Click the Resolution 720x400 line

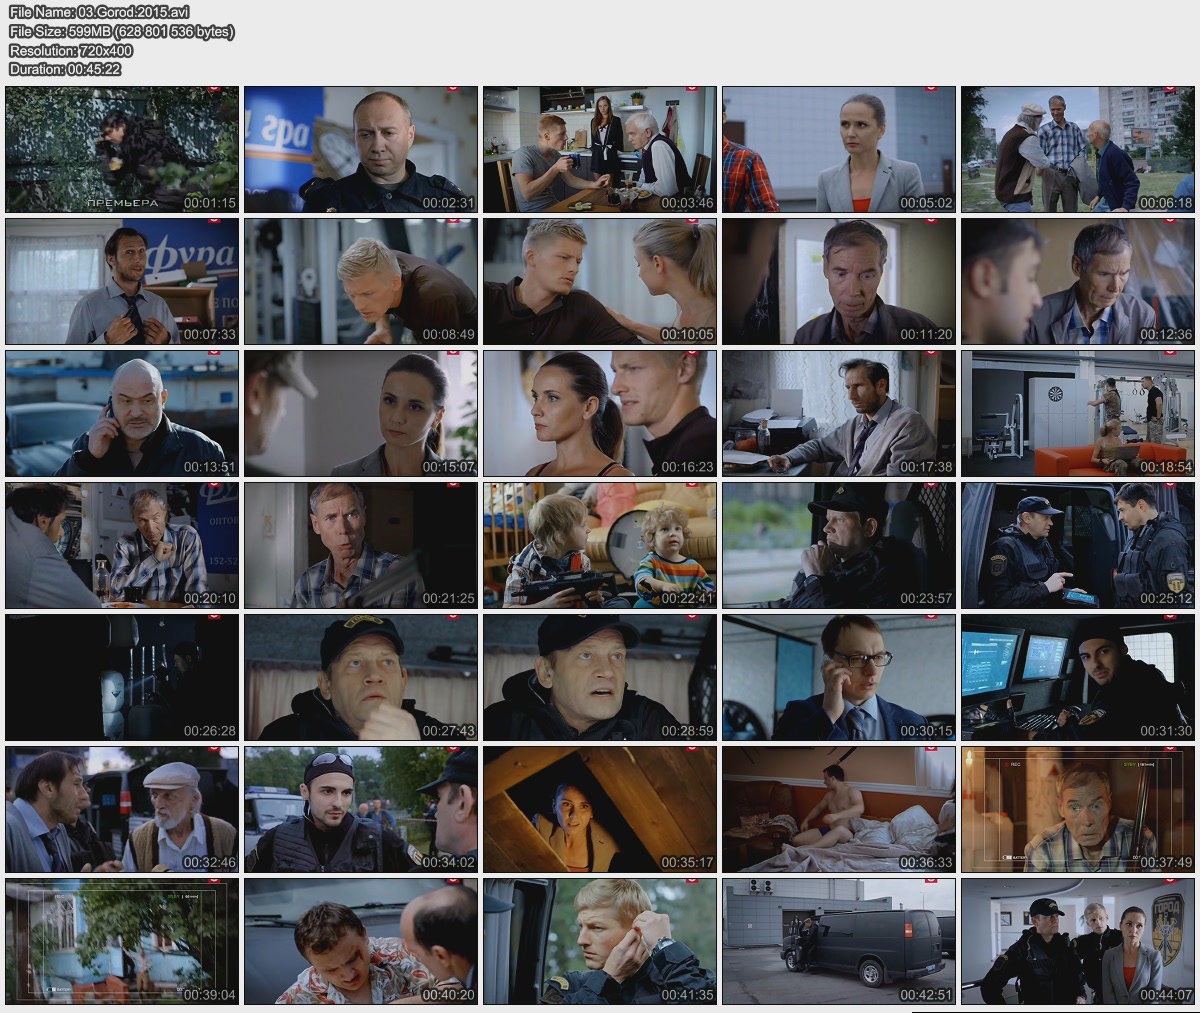coord(70,50)
